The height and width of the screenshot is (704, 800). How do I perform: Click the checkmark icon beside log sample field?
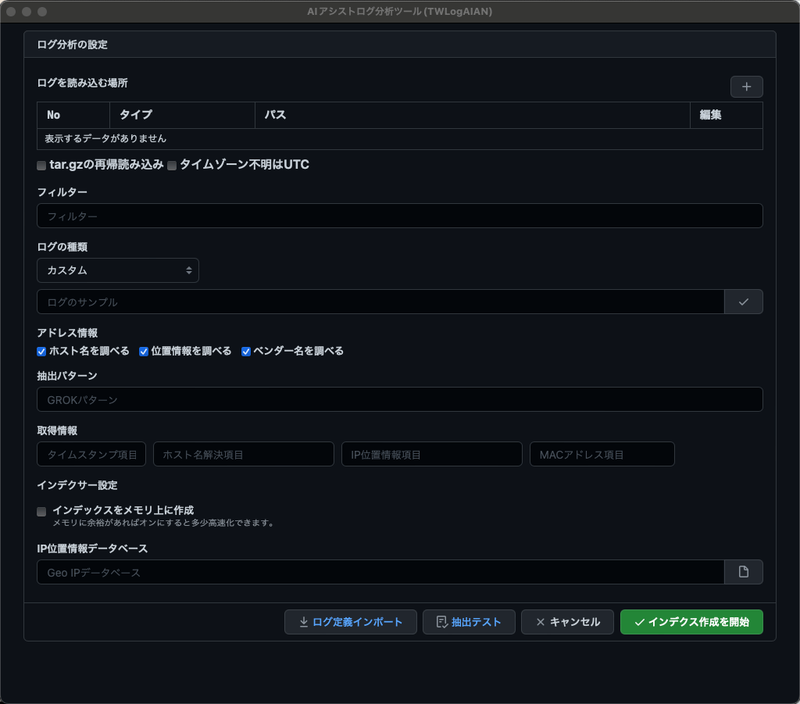click(x=743, y=302)
